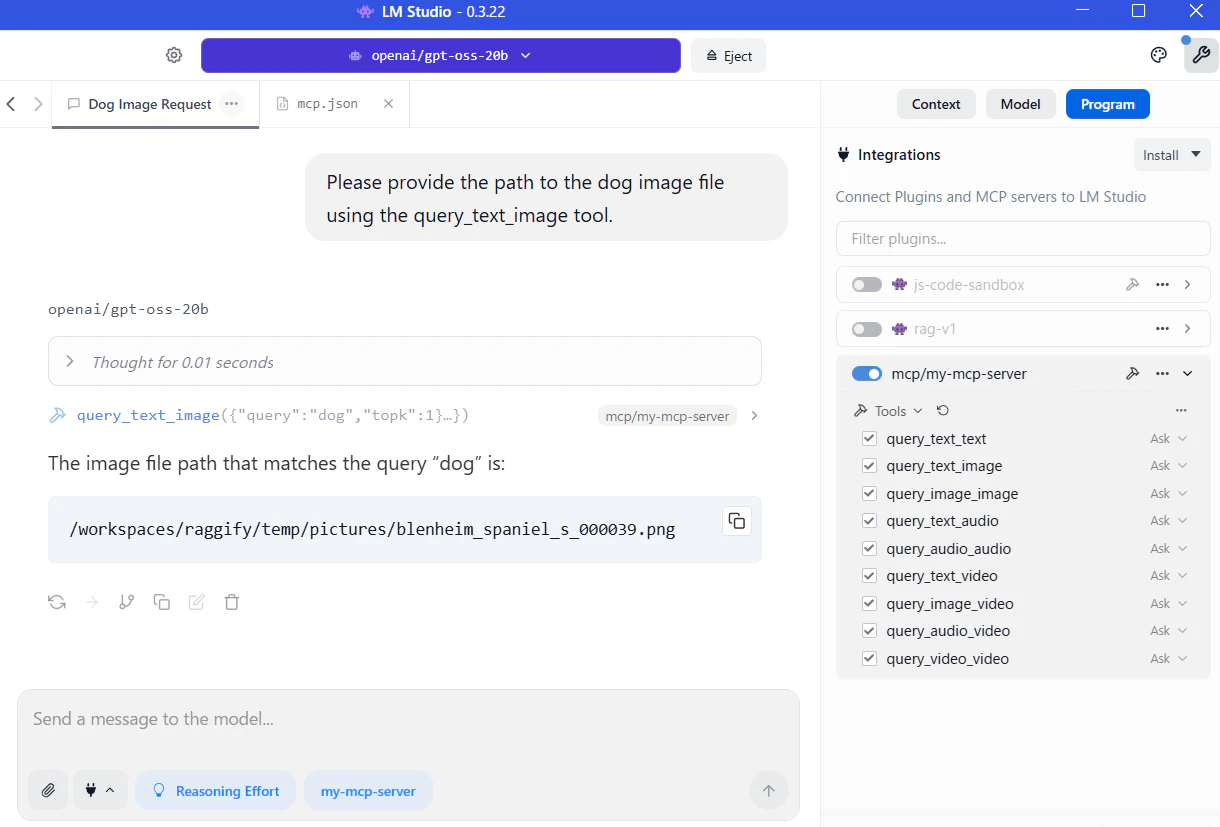Uncheck the query_text_text tool
The image size is (1220, 827).
[869, 439]
